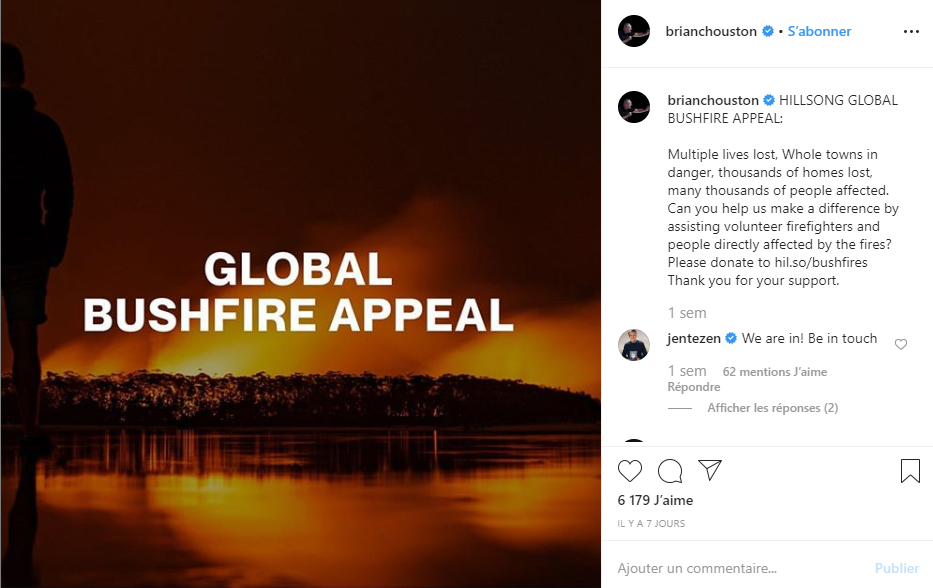Open the IL Y A 7 JOURS timestamp
This screenshot has width=933, height=588.
click(x=651, y=524)
